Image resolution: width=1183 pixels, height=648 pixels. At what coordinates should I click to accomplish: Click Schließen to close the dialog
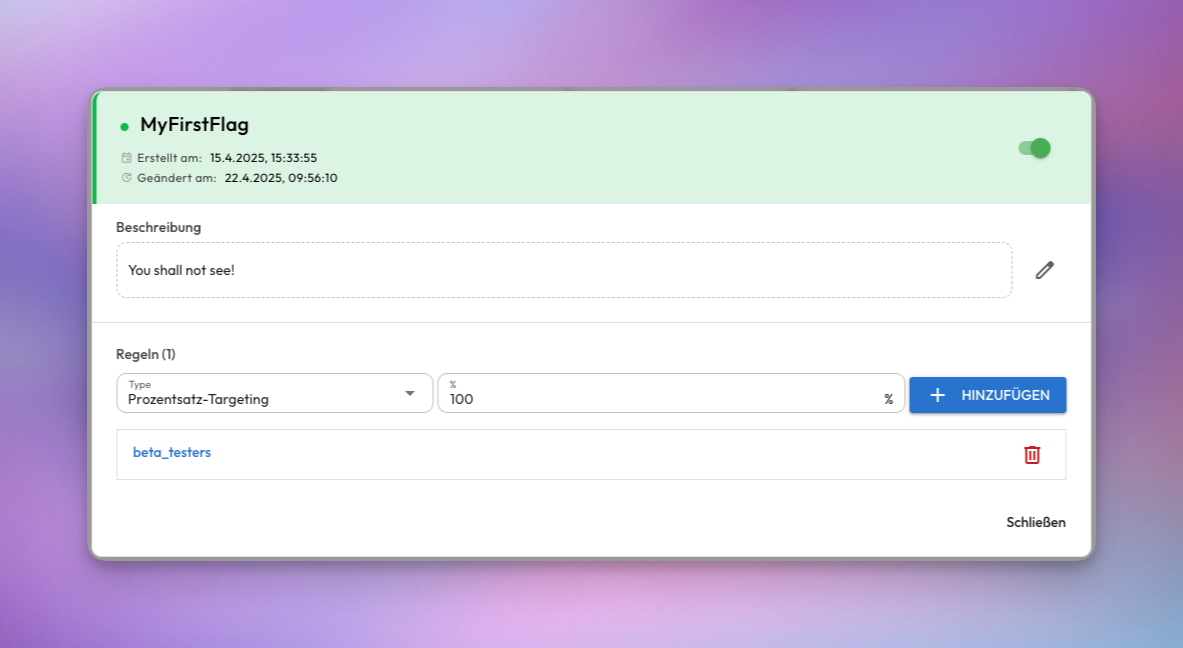pyautogui.click(x=1035, y=521)
